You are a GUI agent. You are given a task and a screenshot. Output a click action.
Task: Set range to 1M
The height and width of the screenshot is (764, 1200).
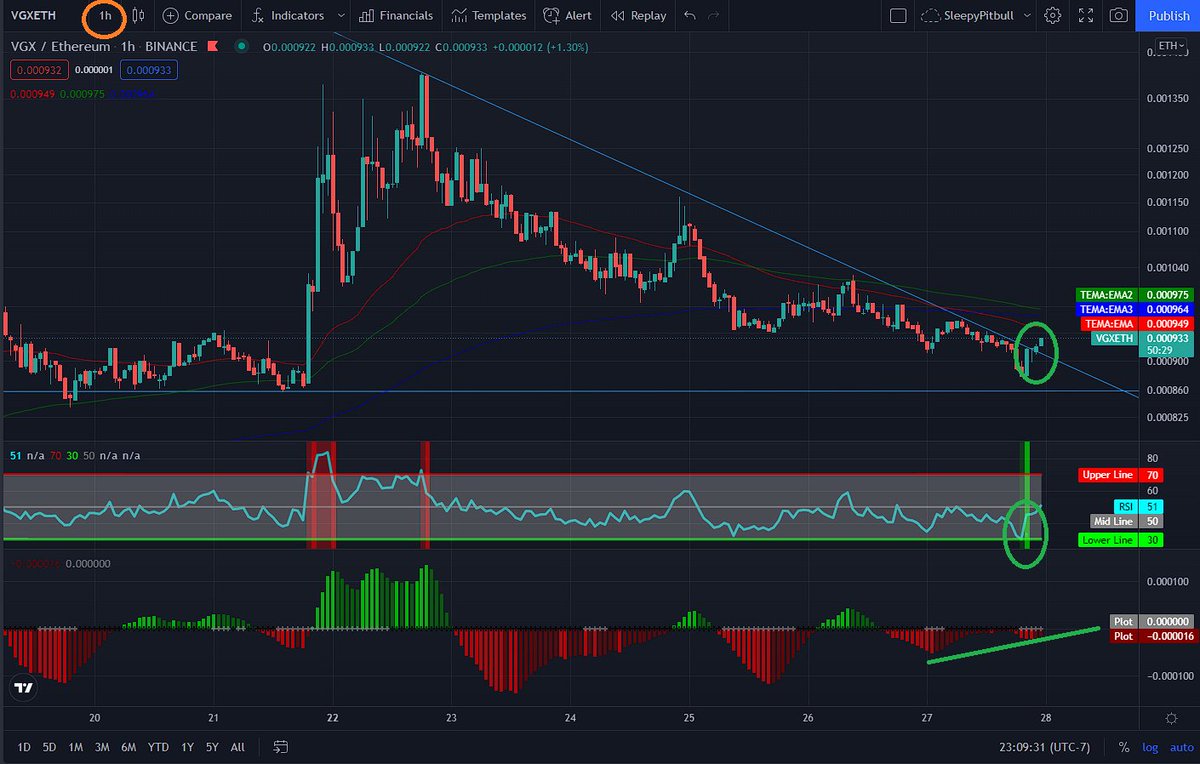pos(76,746)
